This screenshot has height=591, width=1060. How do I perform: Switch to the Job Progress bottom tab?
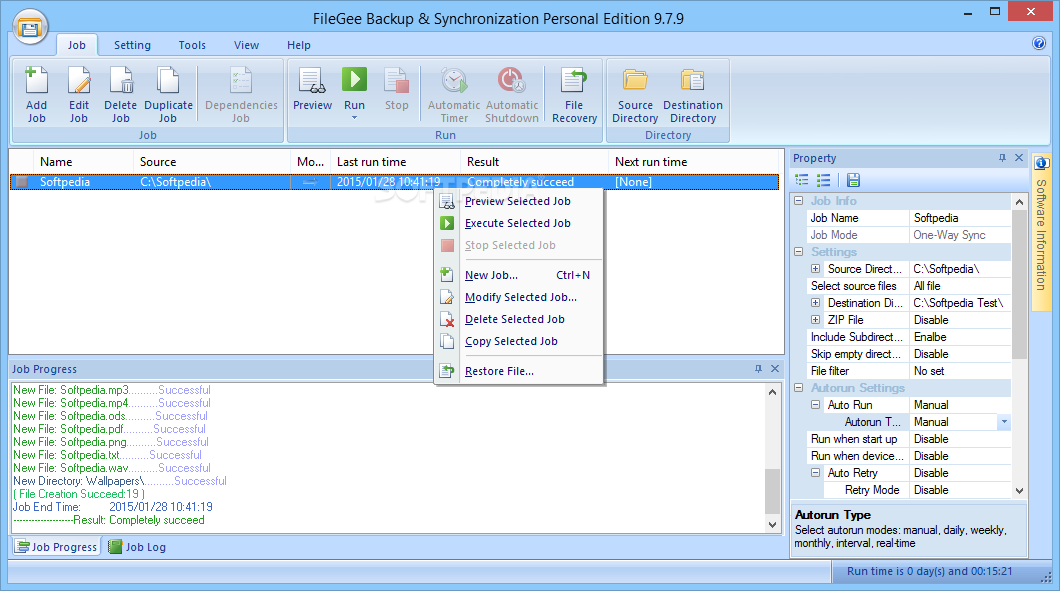point(57,546)
